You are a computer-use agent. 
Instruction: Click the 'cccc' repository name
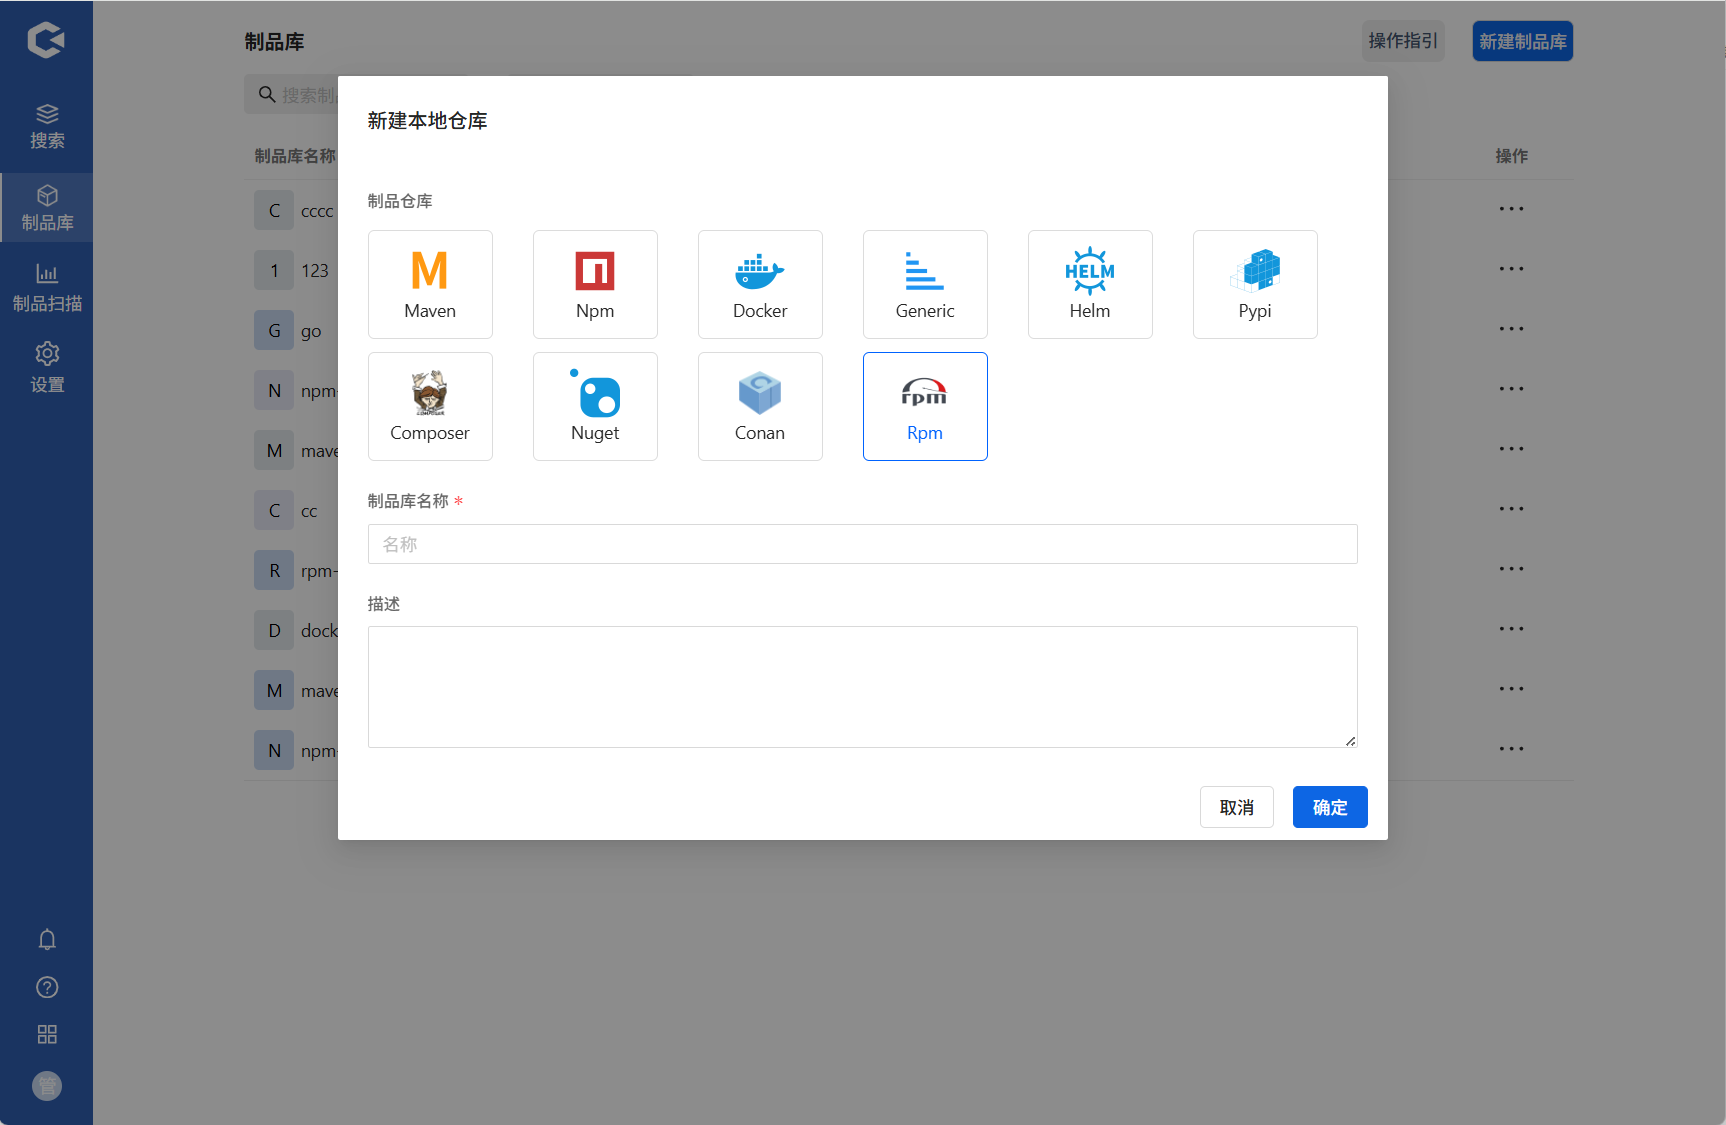tap(317, 211)
